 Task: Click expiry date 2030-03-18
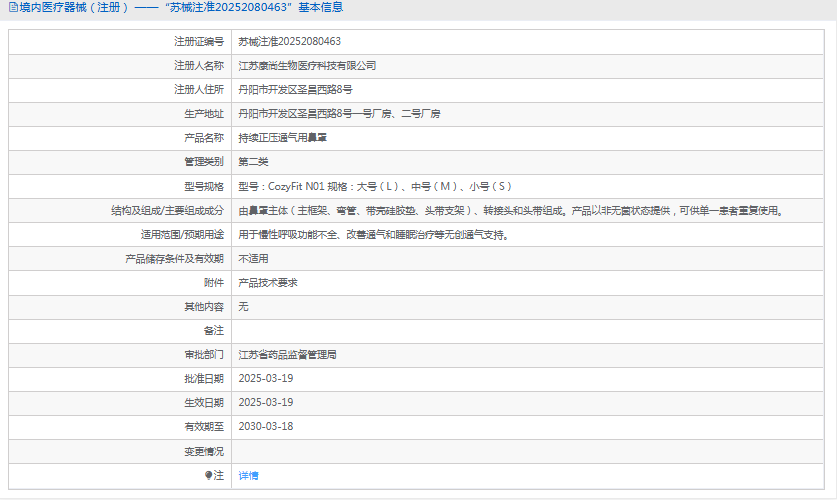(x=266, y=426)
